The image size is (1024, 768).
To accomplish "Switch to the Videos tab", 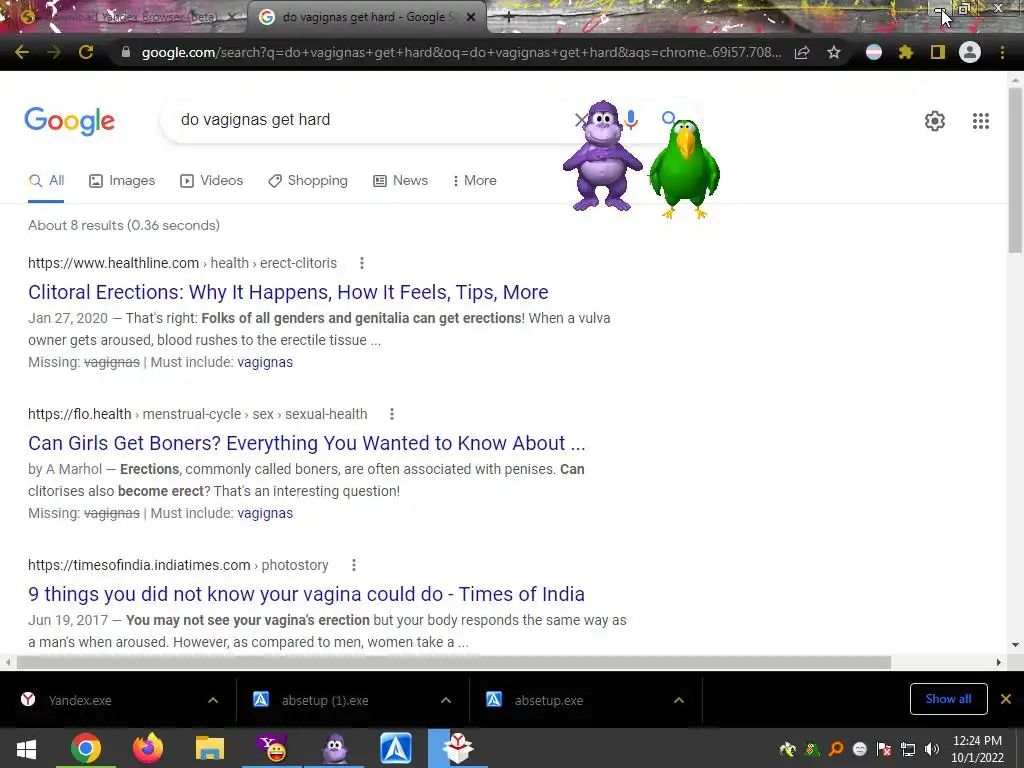I will click(212, 181).
